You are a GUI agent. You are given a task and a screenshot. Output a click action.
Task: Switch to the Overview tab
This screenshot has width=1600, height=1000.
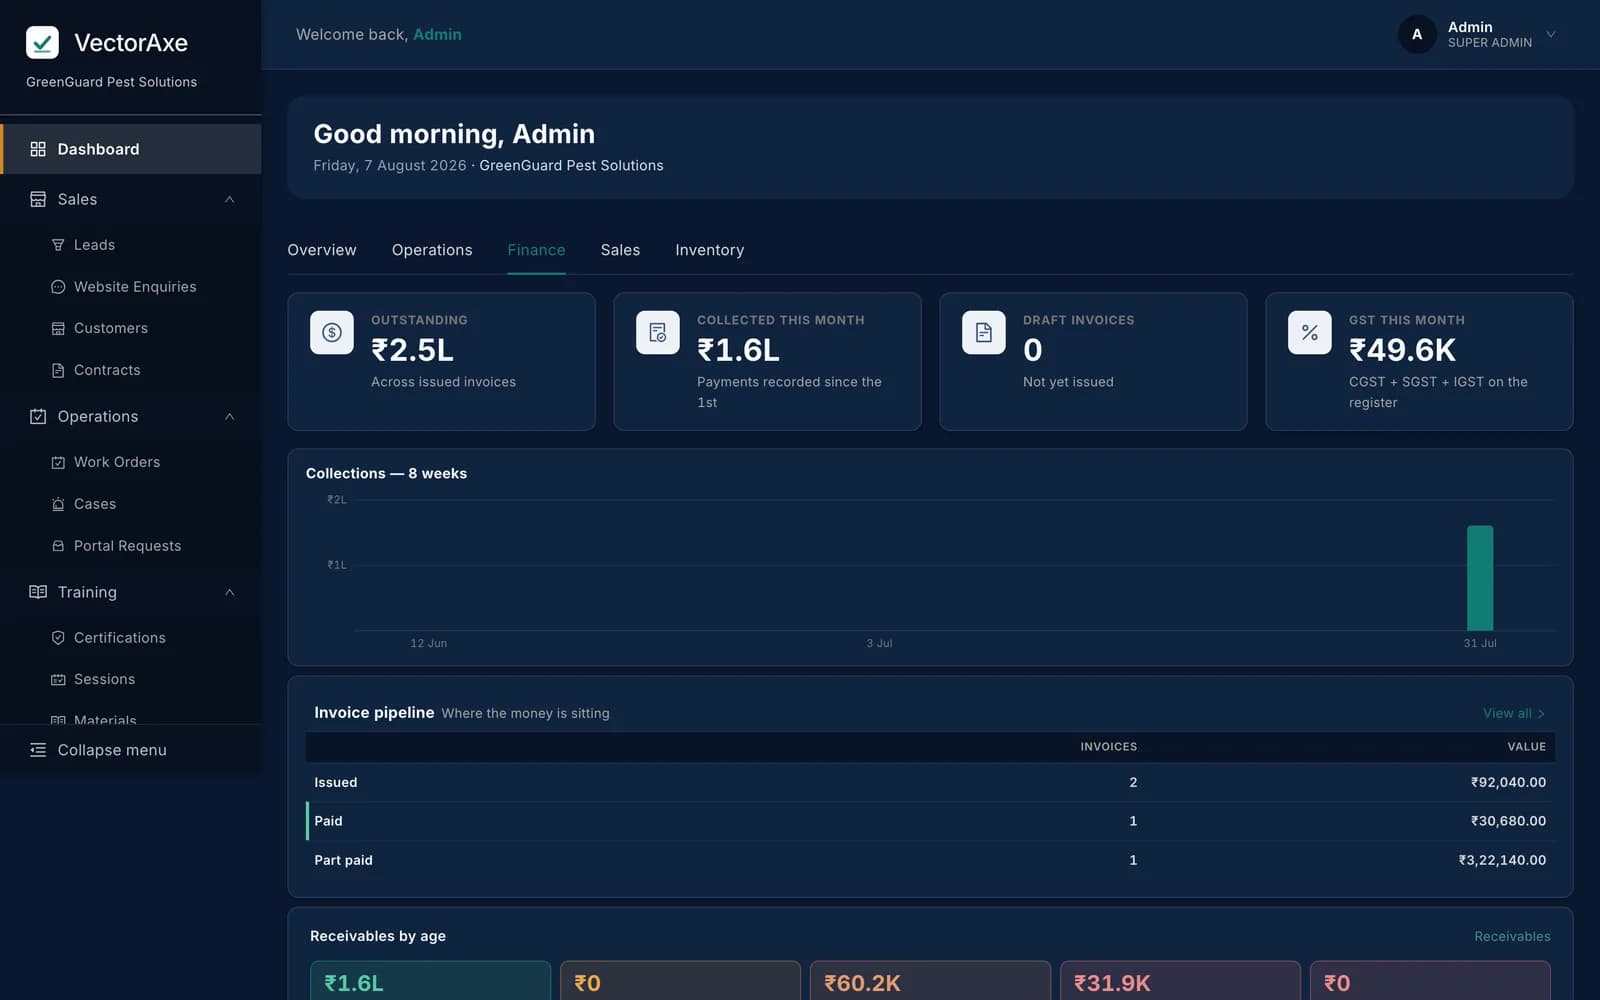[x=322, y=250]
